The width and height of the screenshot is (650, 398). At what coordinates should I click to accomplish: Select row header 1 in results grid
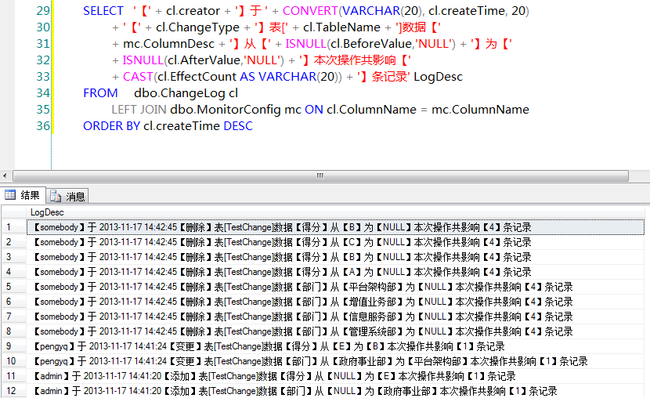(14, 227)
